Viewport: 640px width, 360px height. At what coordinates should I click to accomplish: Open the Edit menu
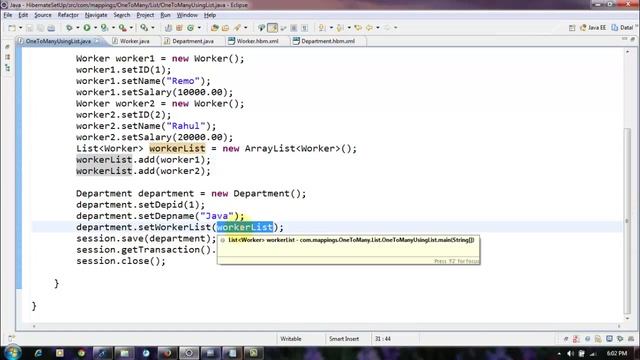coord(23,15)
